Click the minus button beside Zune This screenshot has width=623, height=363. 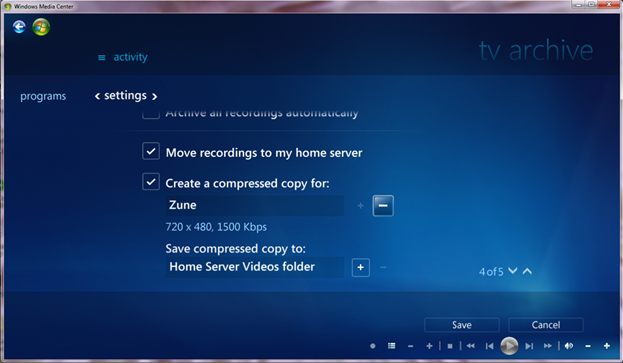coord(383,206)
